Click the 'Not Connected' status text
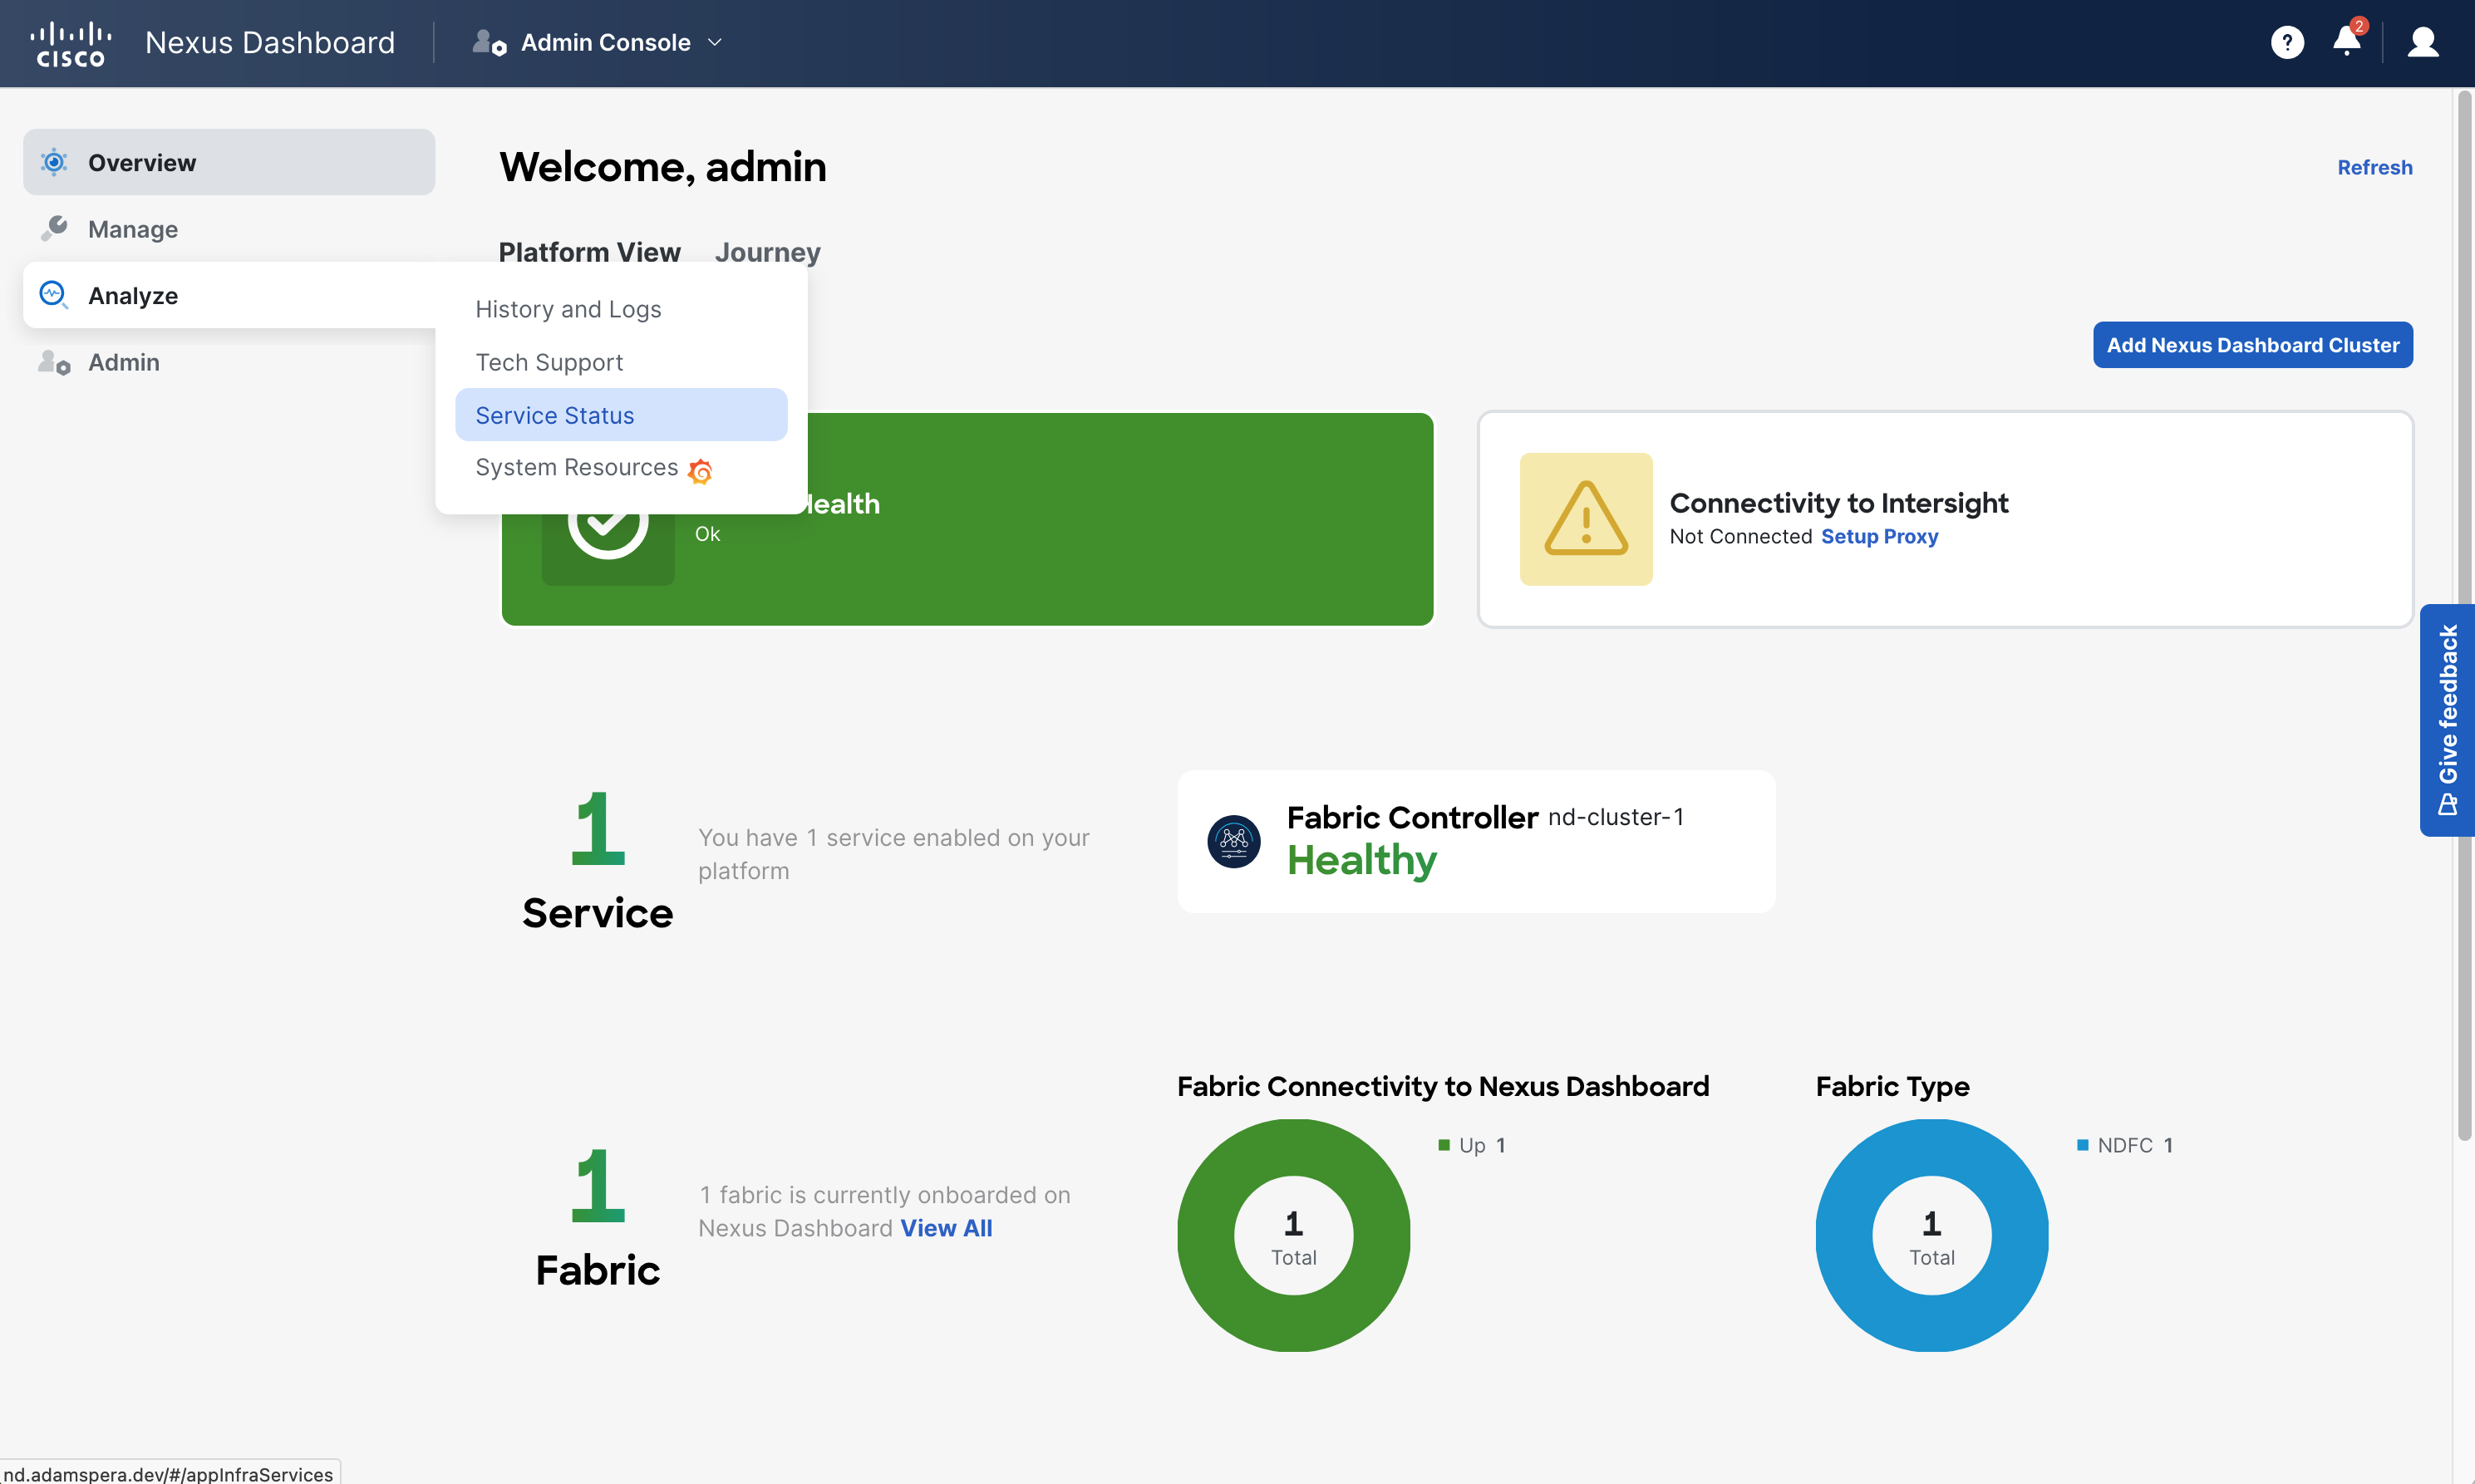 [x=1741, y=536]
